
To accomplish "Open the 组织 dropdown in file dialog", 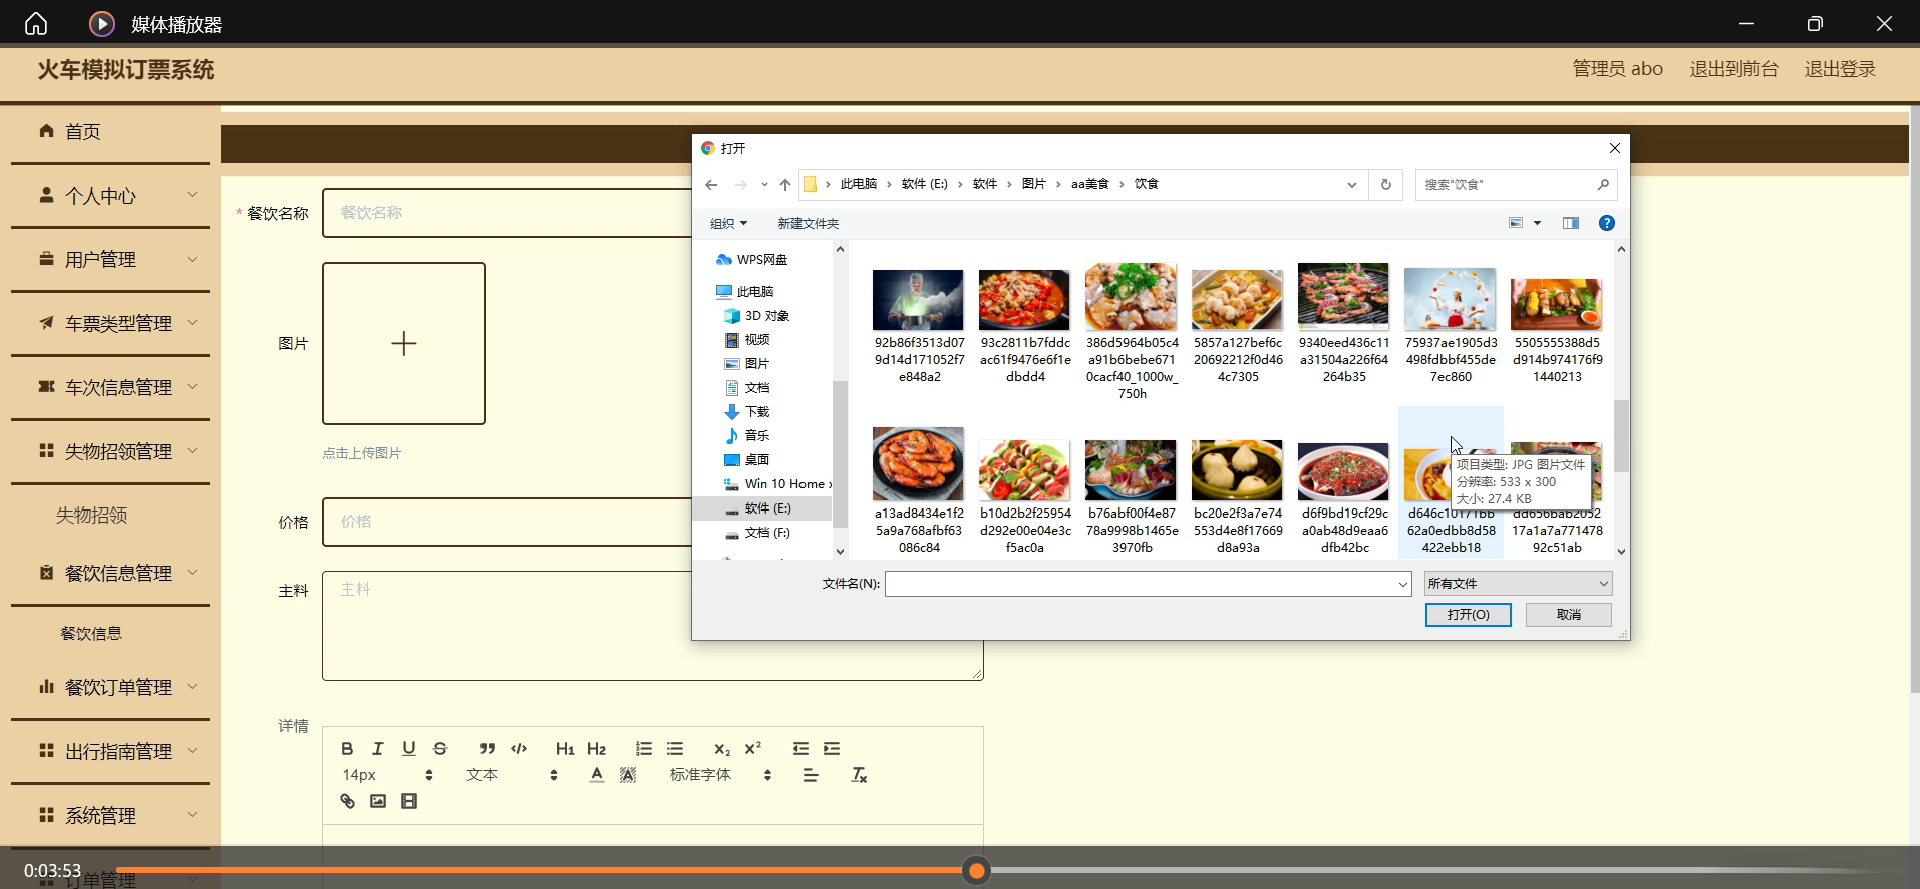I will click(x=728, y=224).
